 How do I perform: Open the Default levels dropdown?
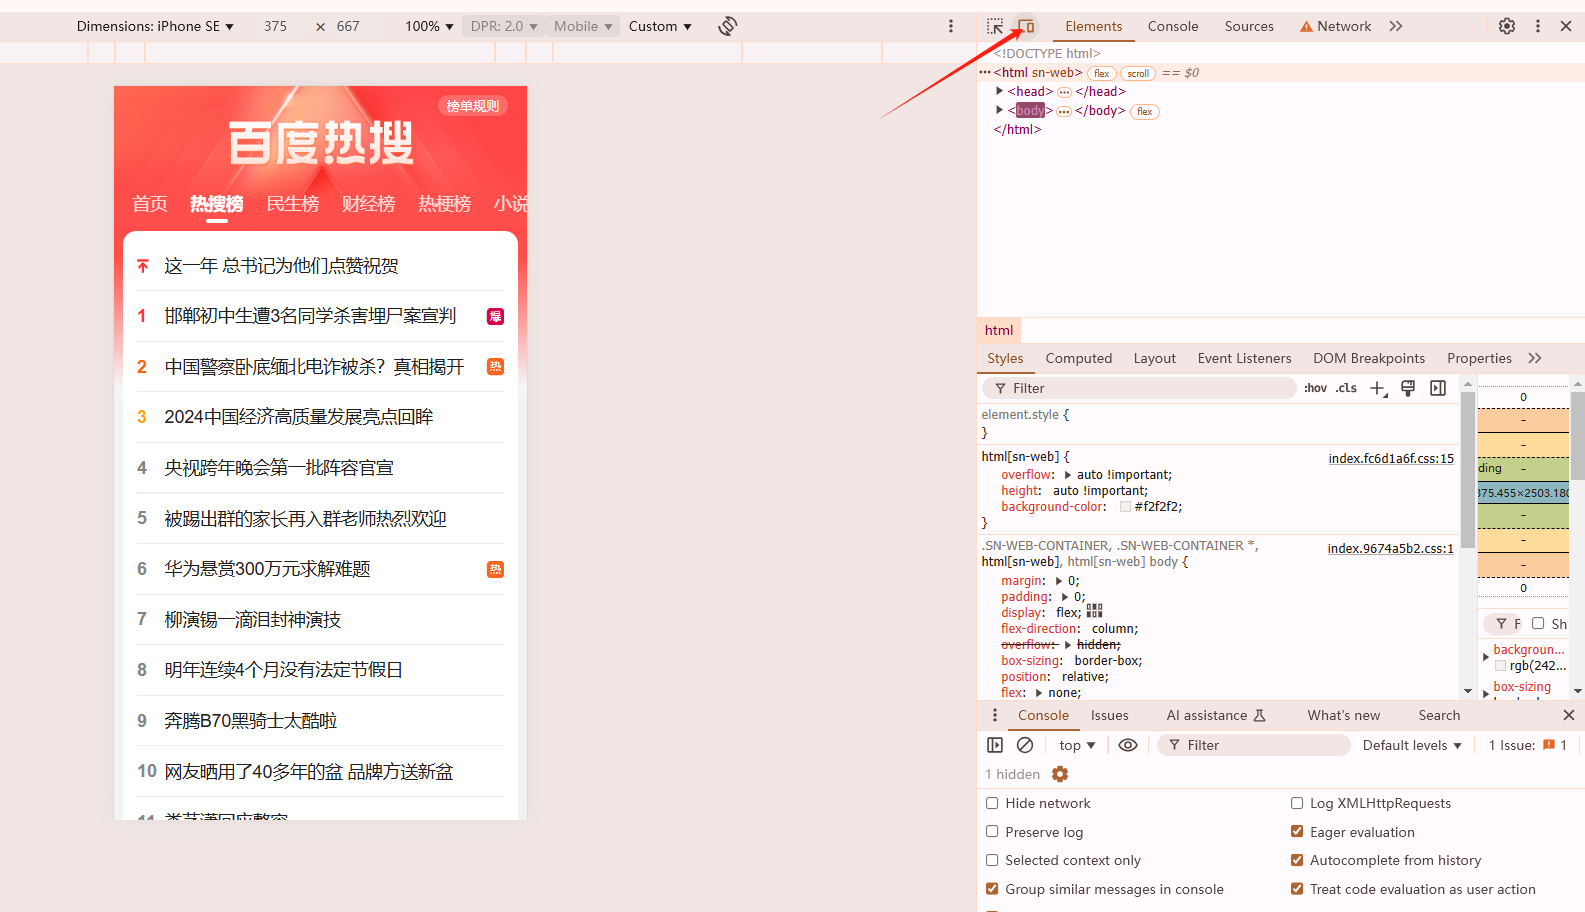tap(1412, 745)
